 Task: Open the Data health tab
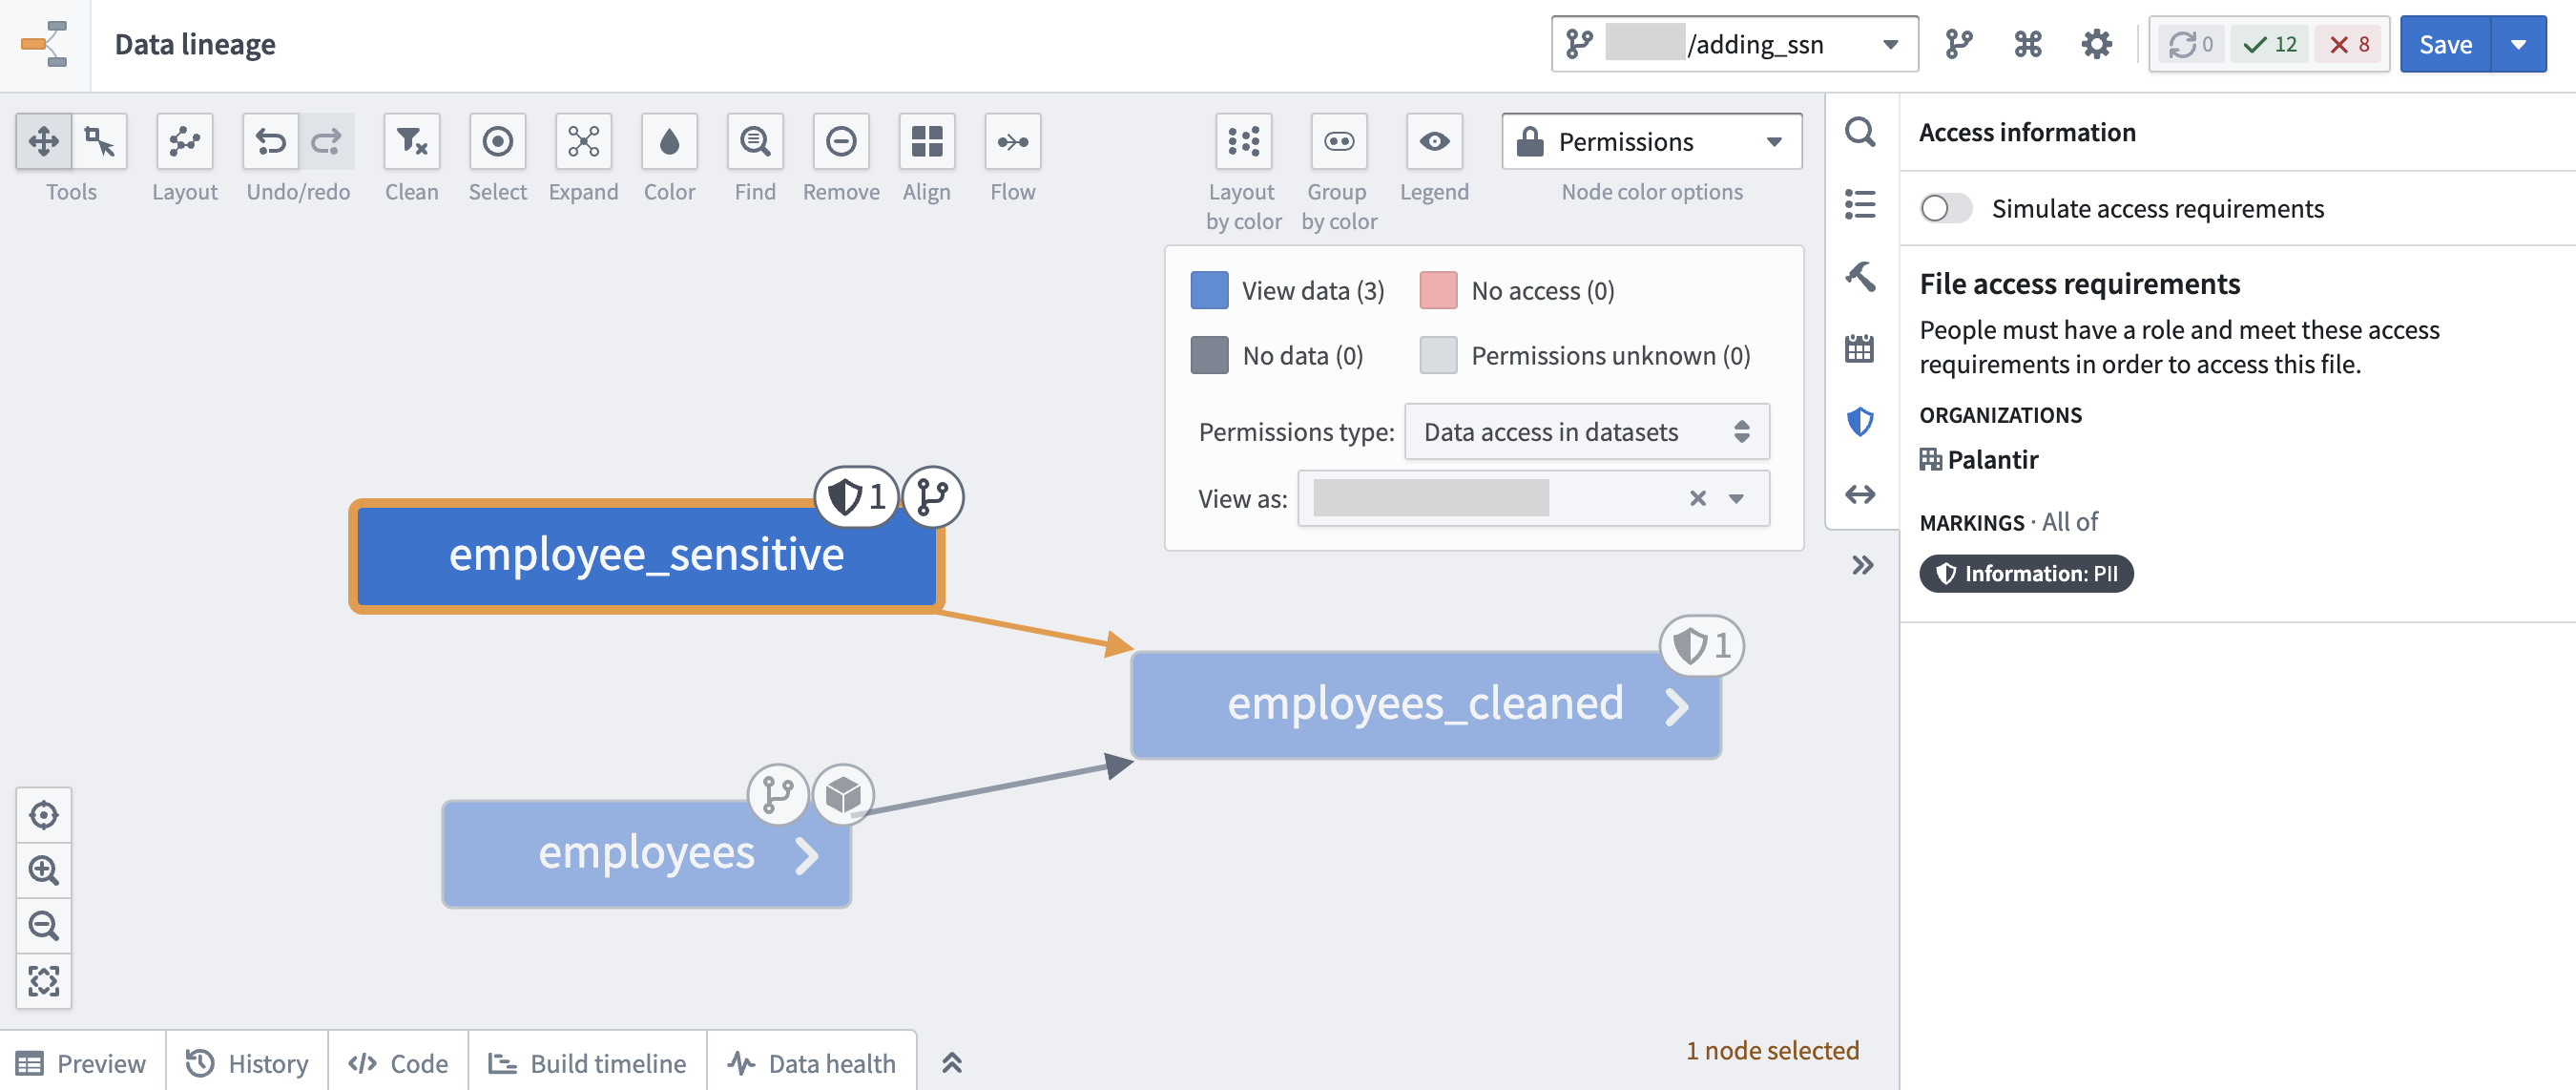point(811,1062)
